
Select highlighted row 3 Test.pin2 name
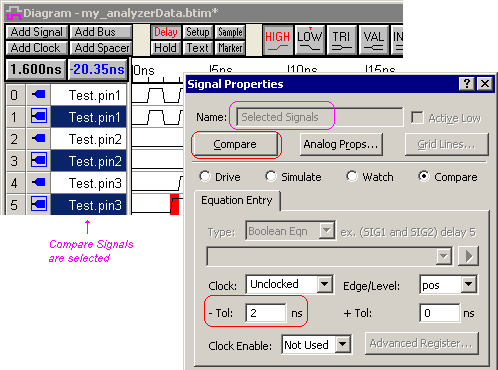pyautogui.click(x=89, y=161)
